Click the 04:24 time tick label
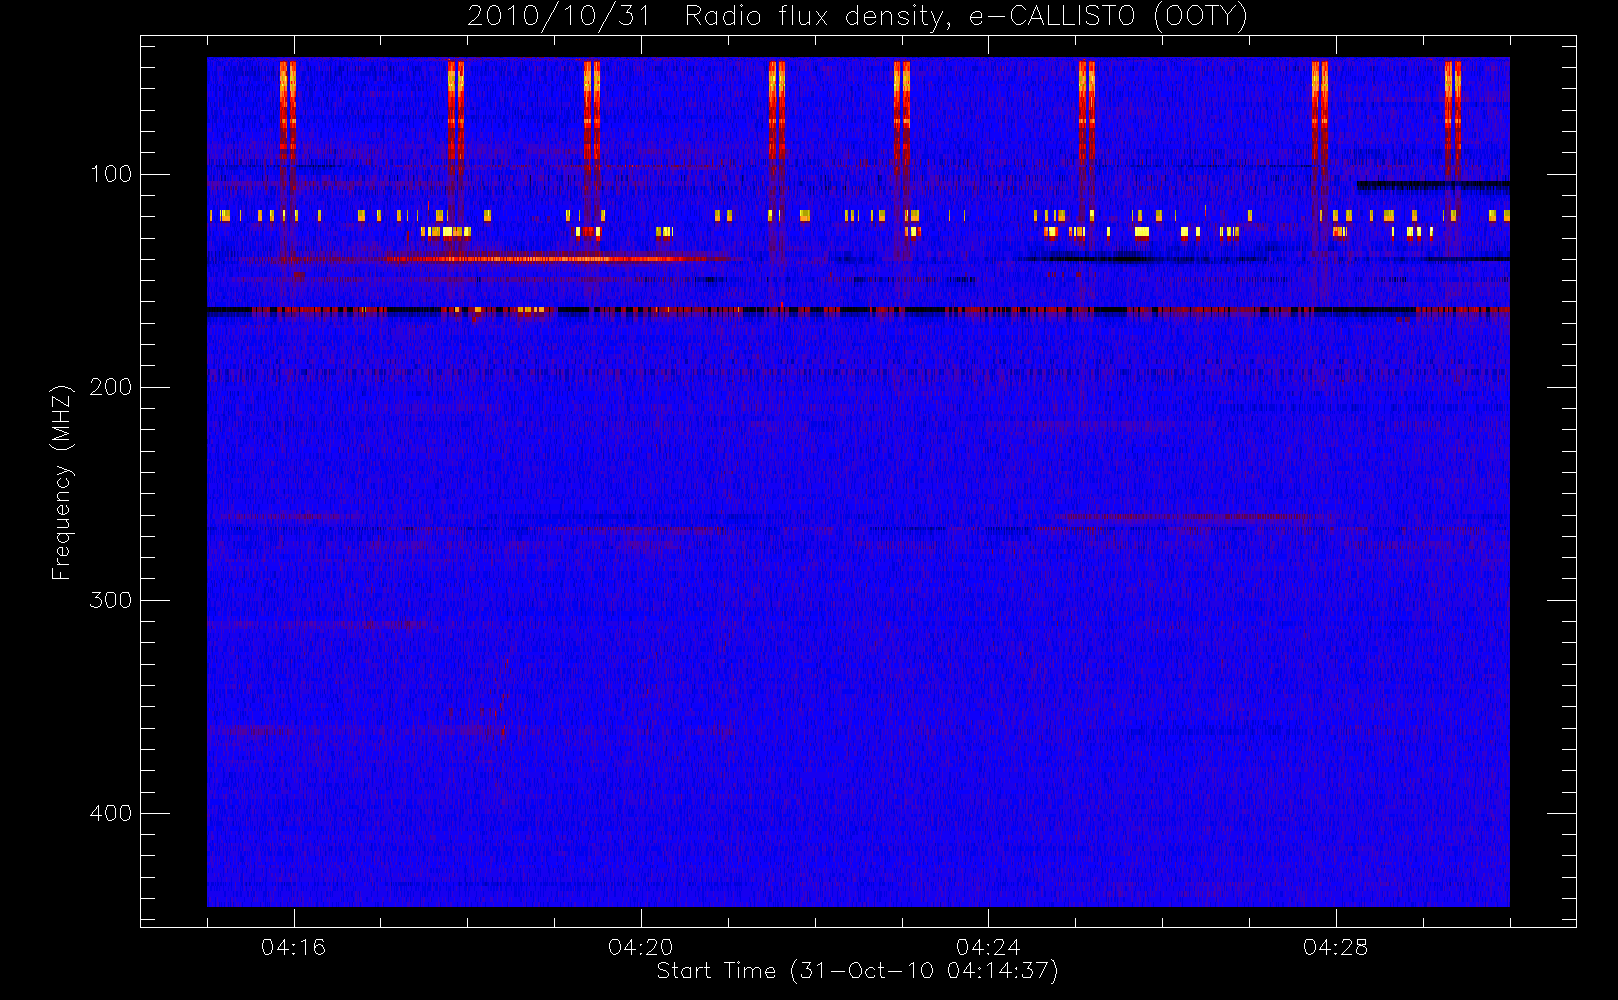Screen dimensions: 1618x1000 [x=988, y=947]
